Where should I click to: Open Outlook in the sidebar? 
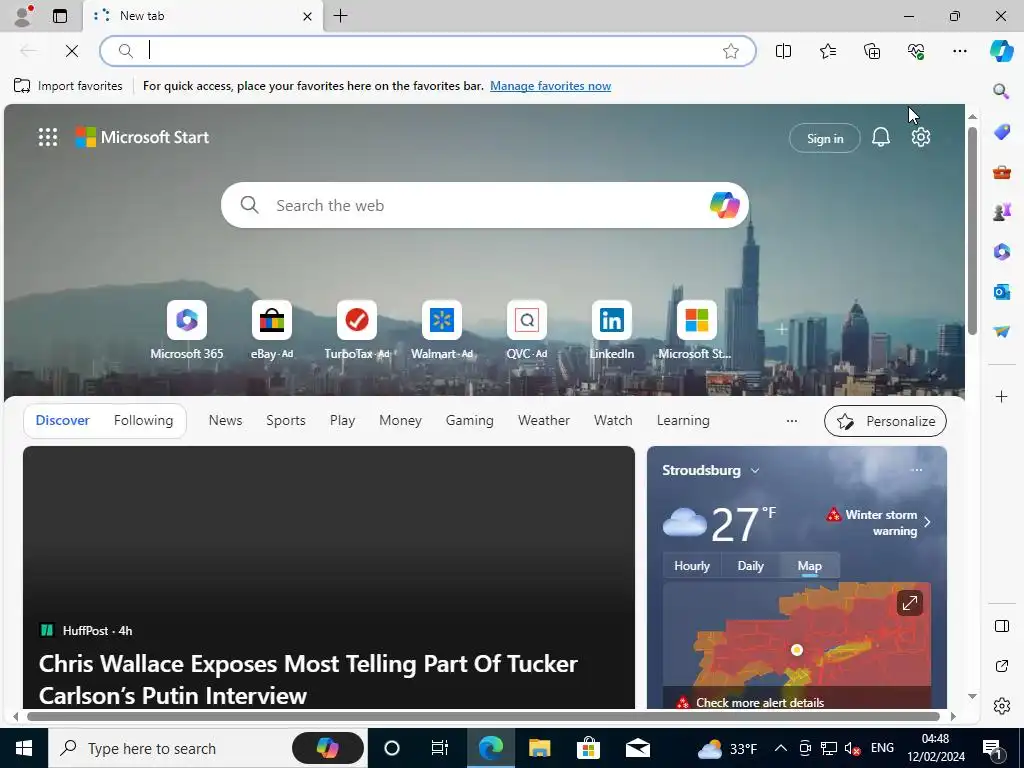(1001, 291)
